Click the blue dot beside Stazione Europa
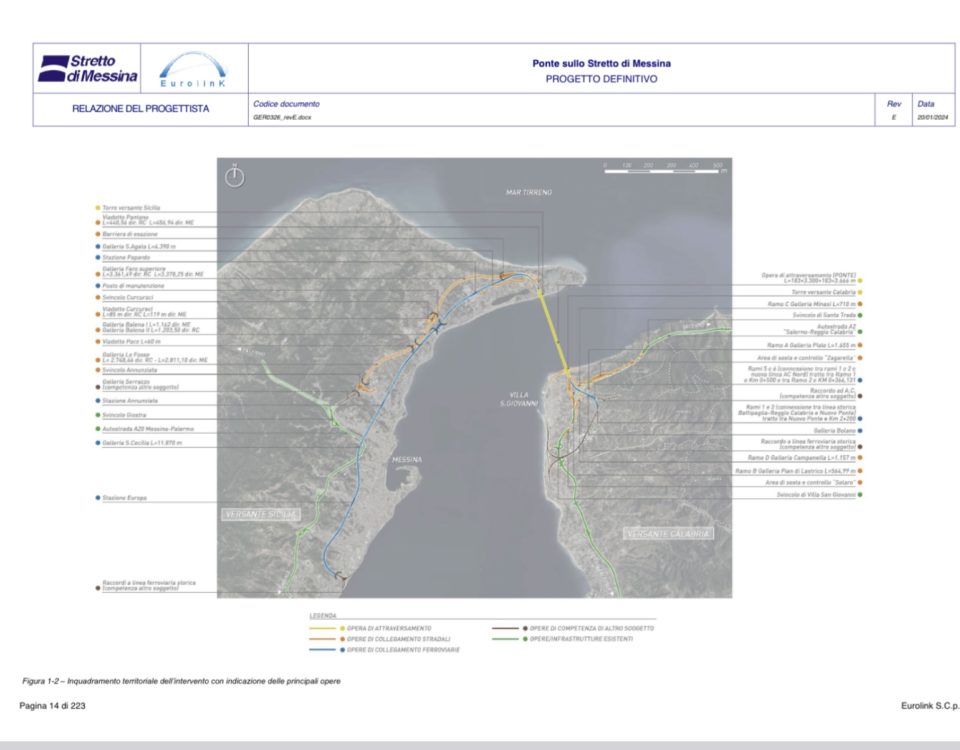This screenshot has width=960, height=750. [x=97, y=497]
